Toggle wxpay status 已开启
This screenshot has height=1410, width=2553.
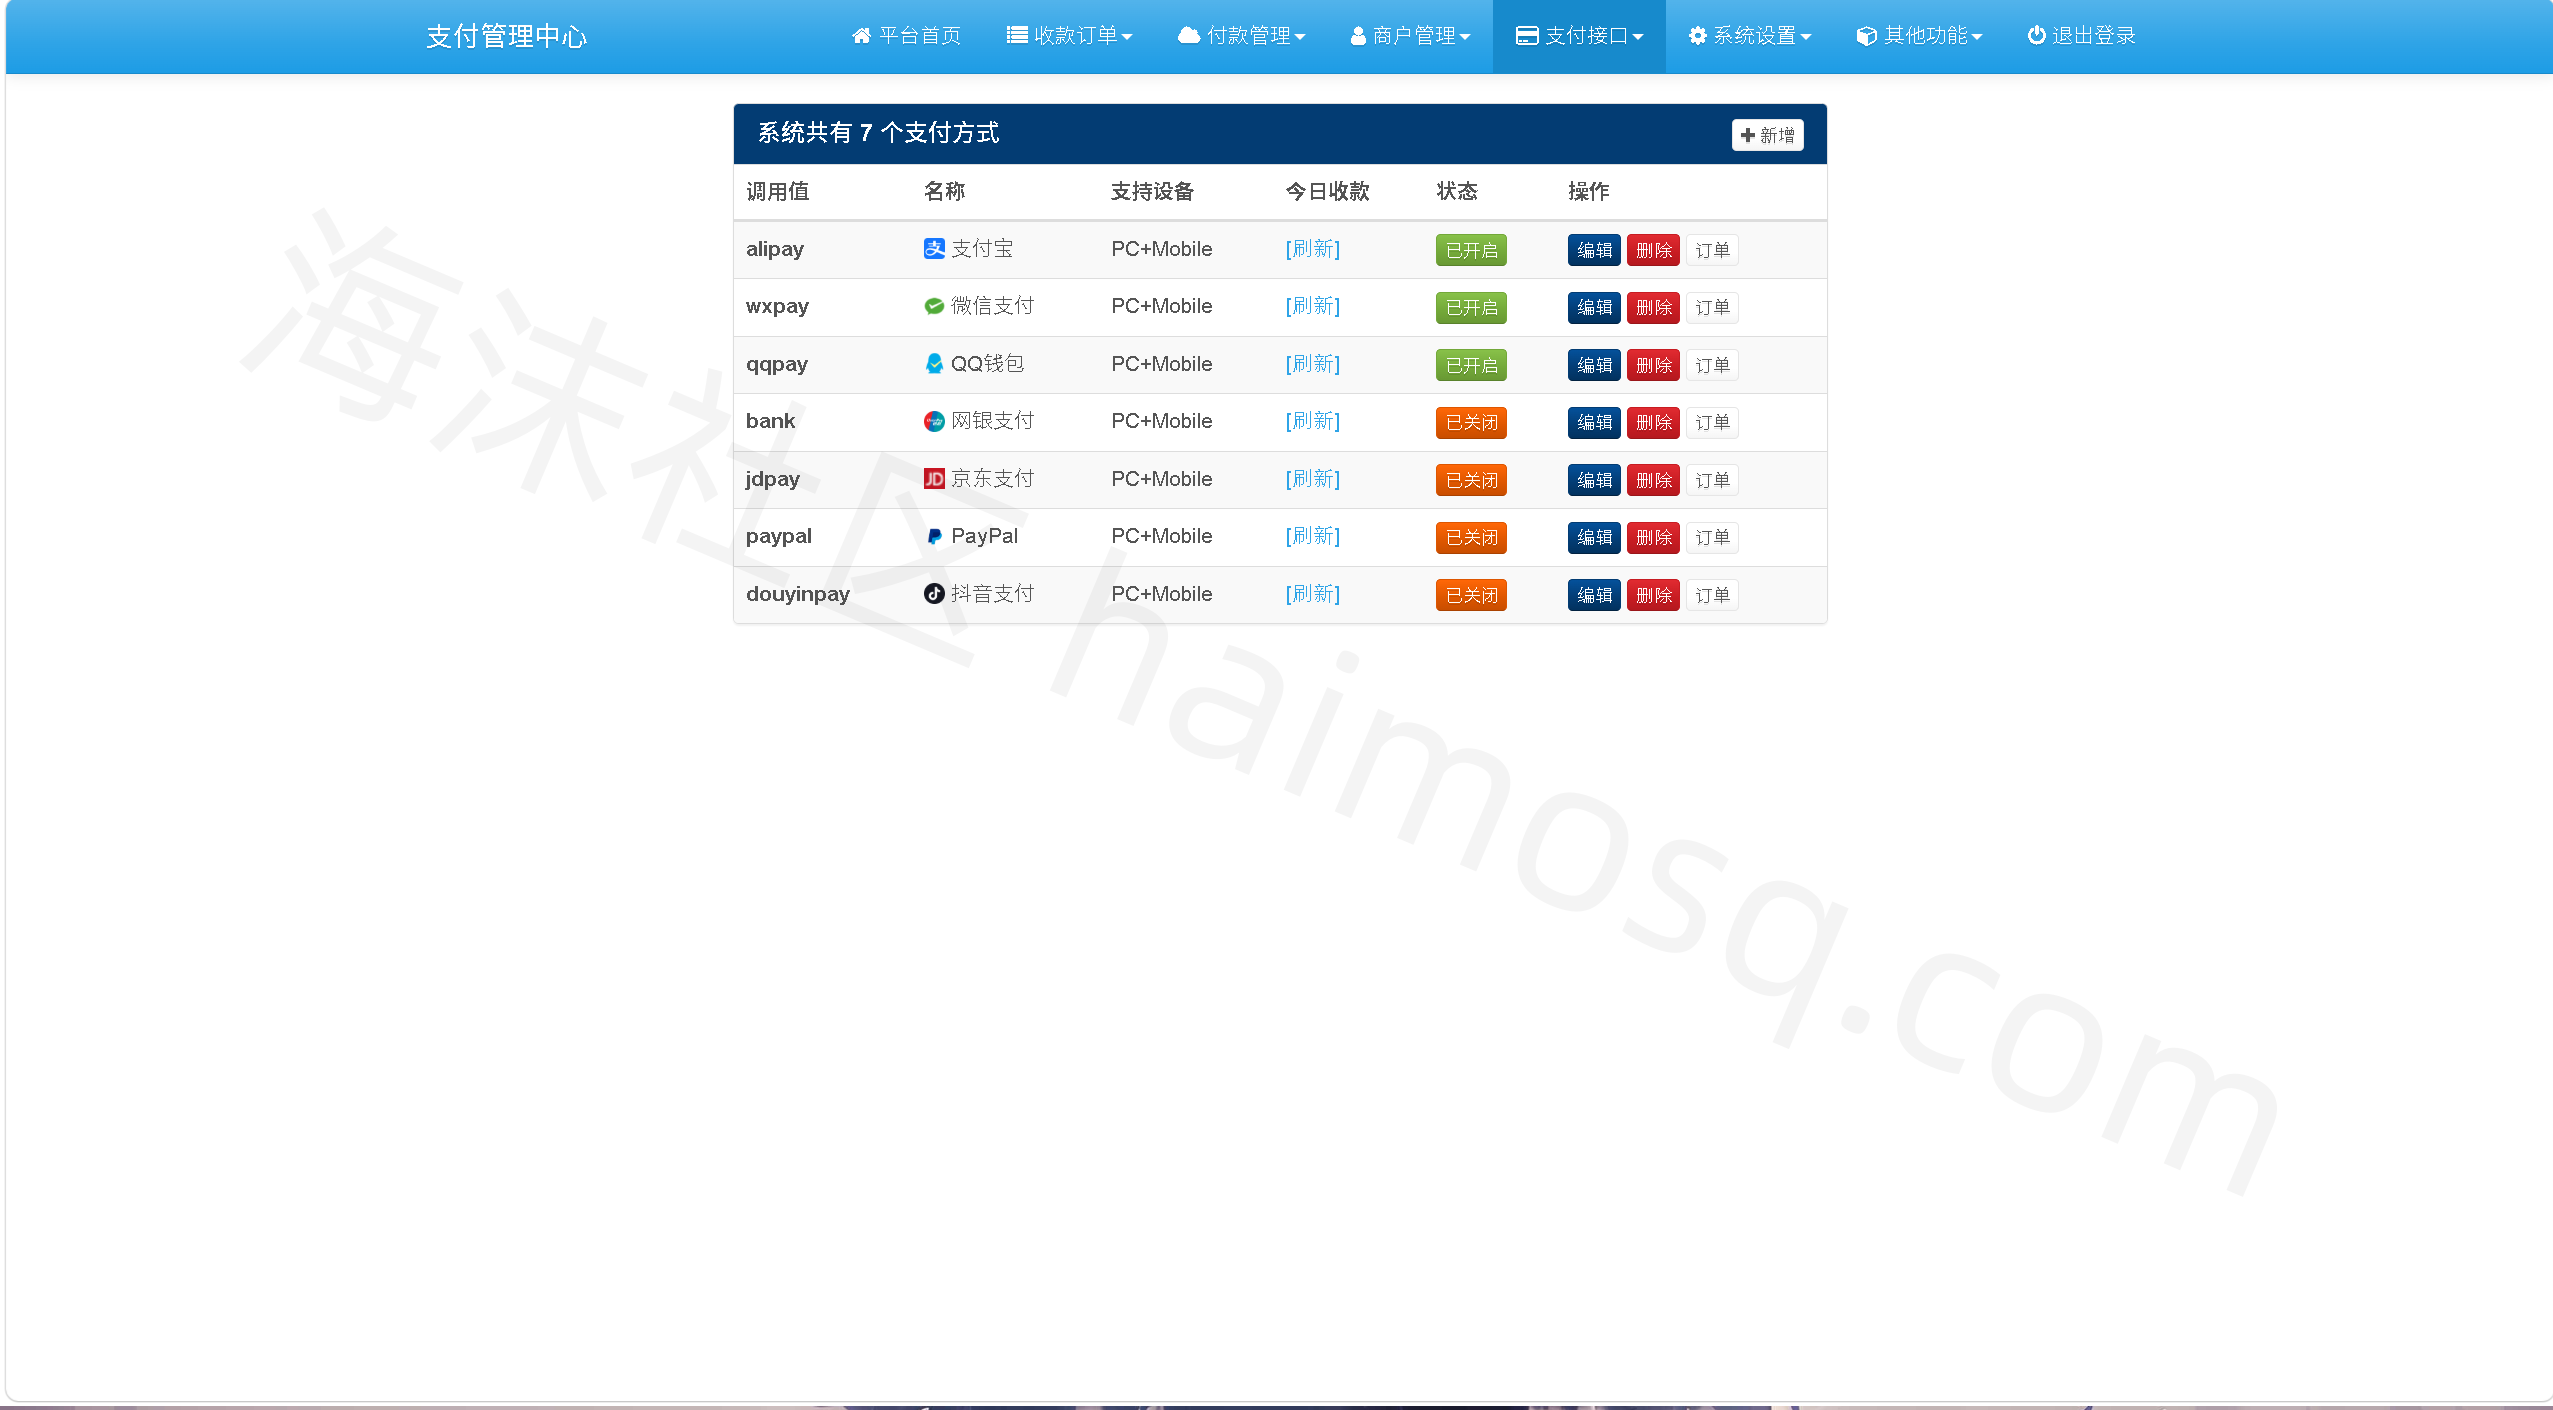pos(1471,308)
